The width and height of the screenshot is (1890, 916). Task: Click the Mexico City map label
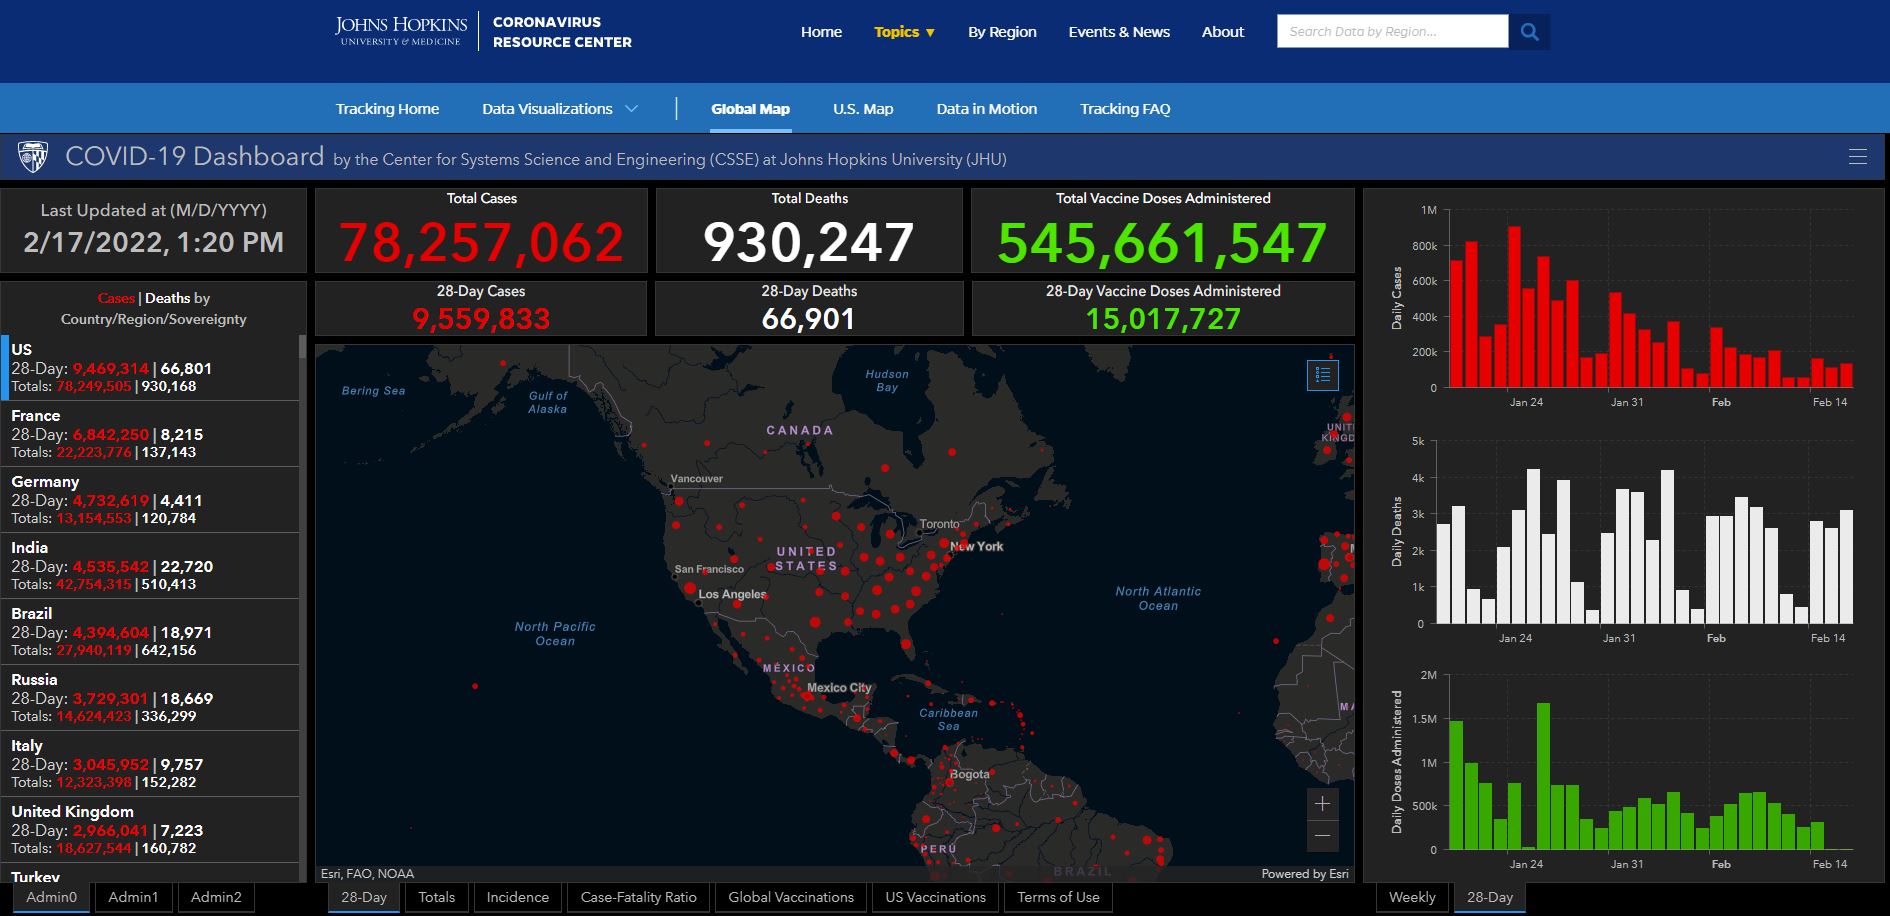click(839, 688)
